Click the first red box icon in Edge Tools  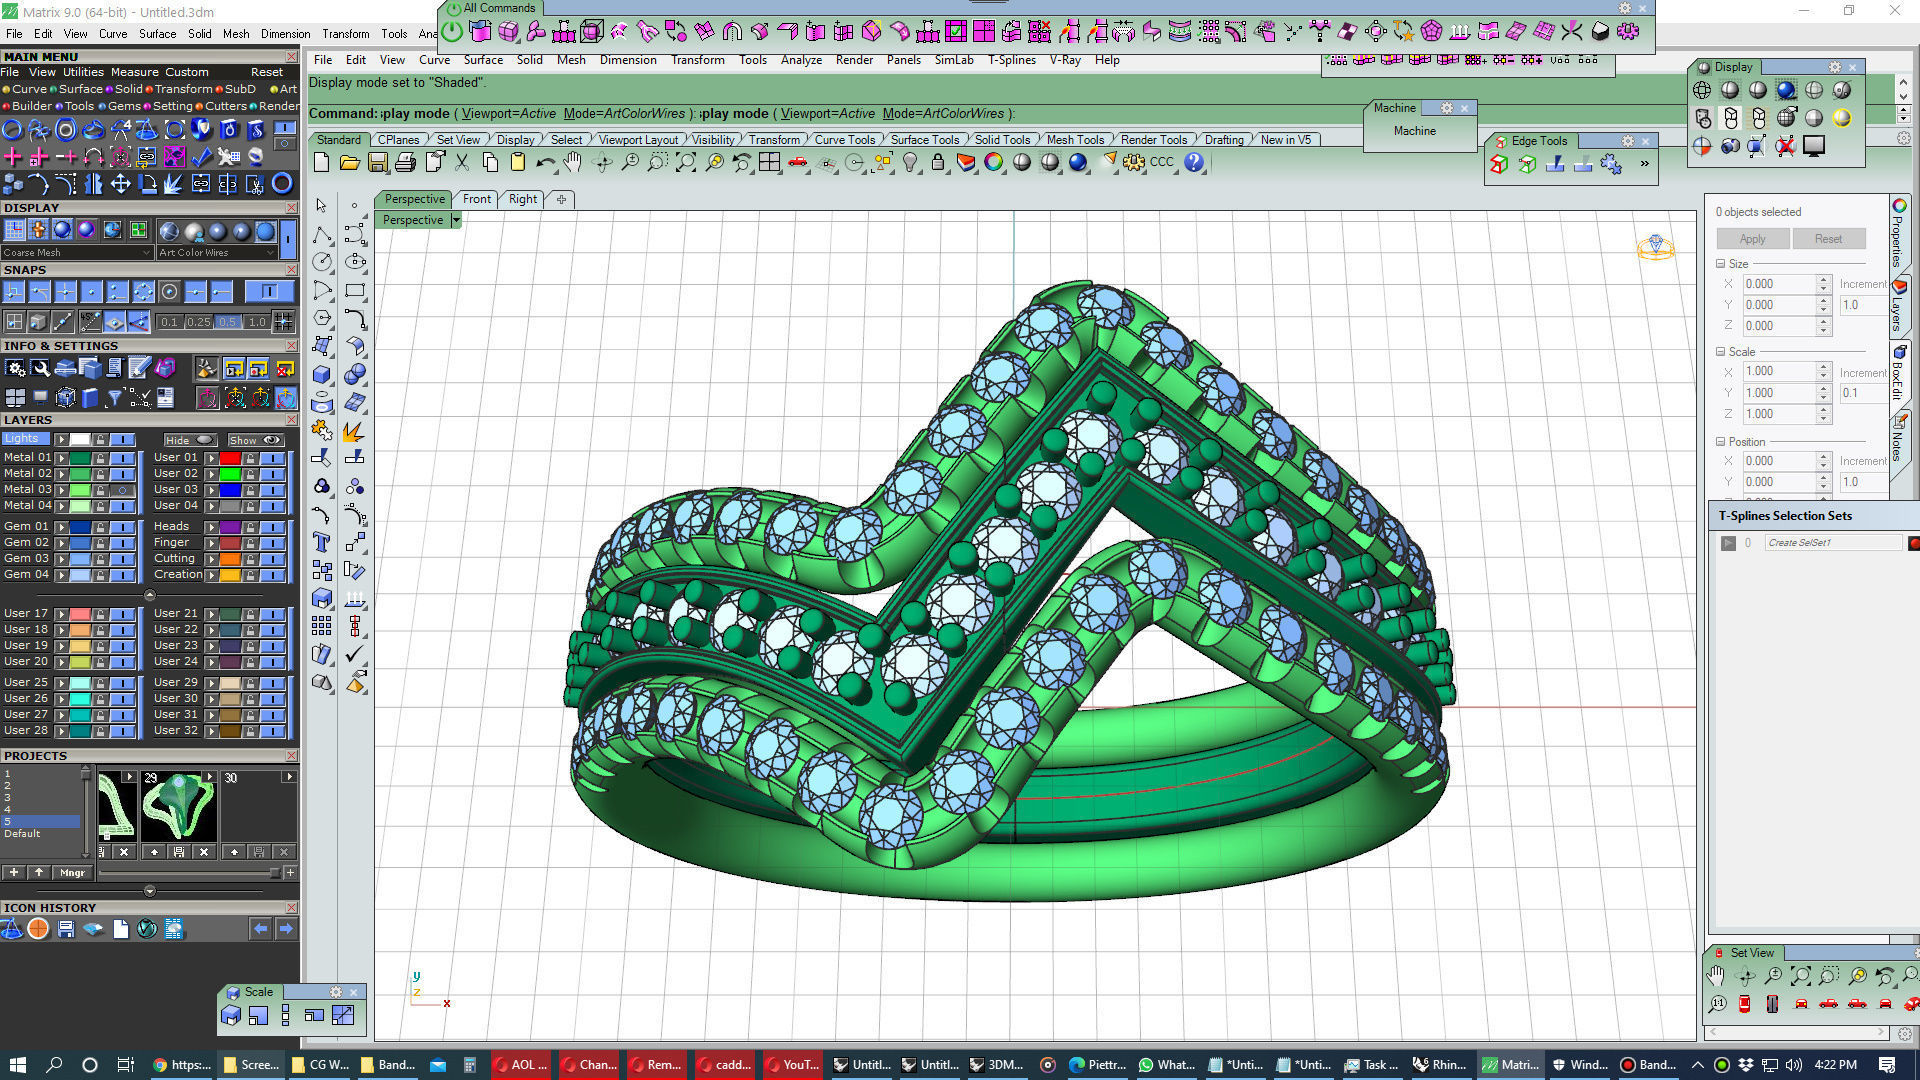point(1498,165)
